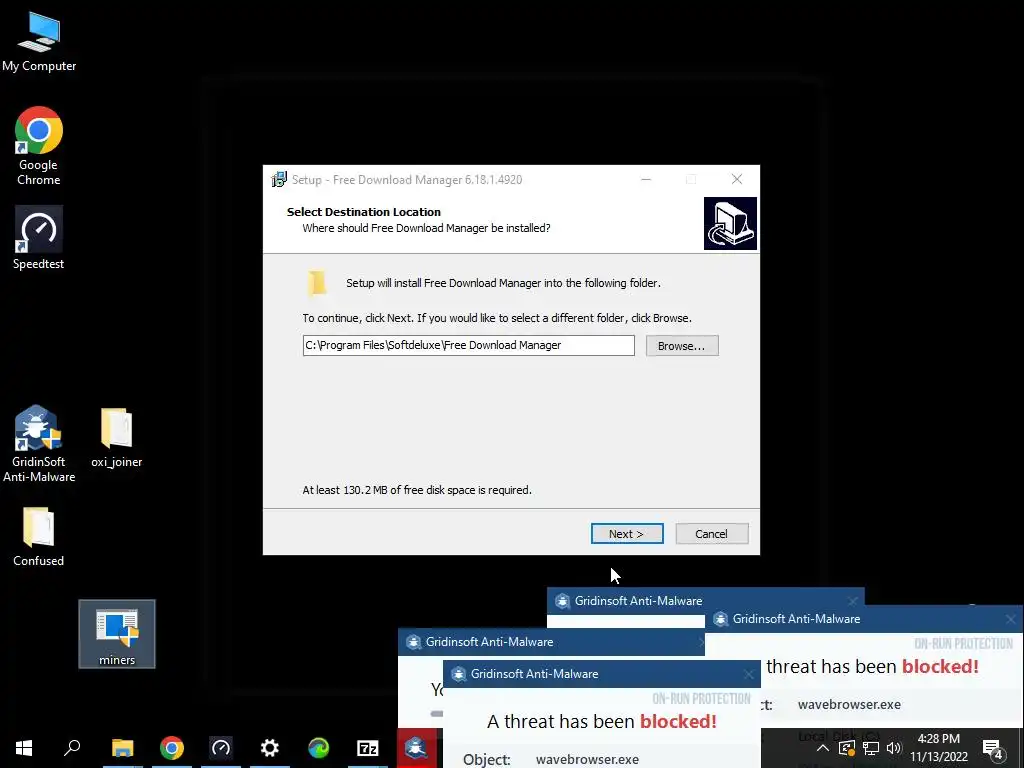Open the My Computer desktop icon
Screen dimensions: 1024x768
[x=39, y=42]
